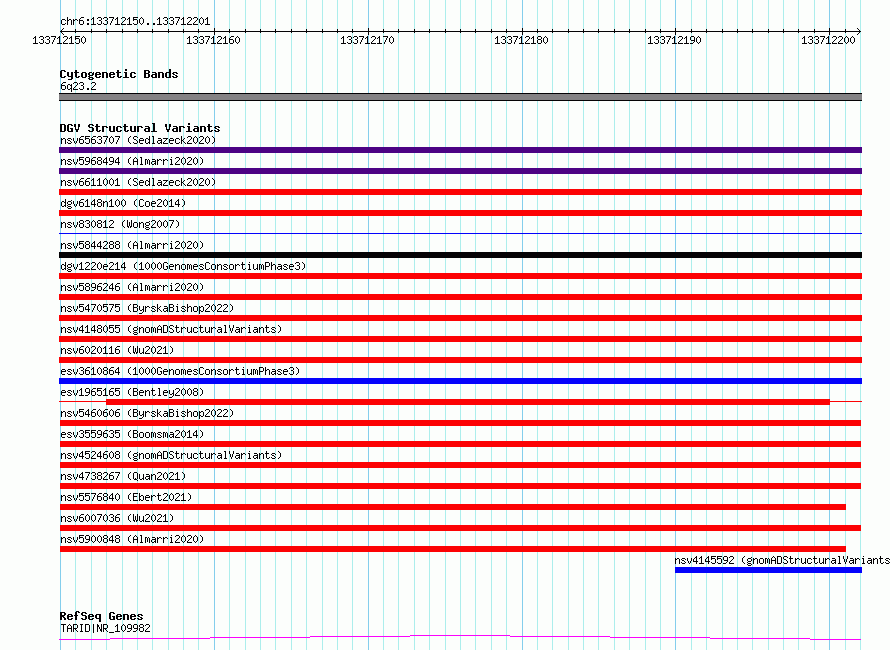Click the chr6:133712150..133712201 region label
This screenshot has width=890, height=650.
click(x=135, y=22)
